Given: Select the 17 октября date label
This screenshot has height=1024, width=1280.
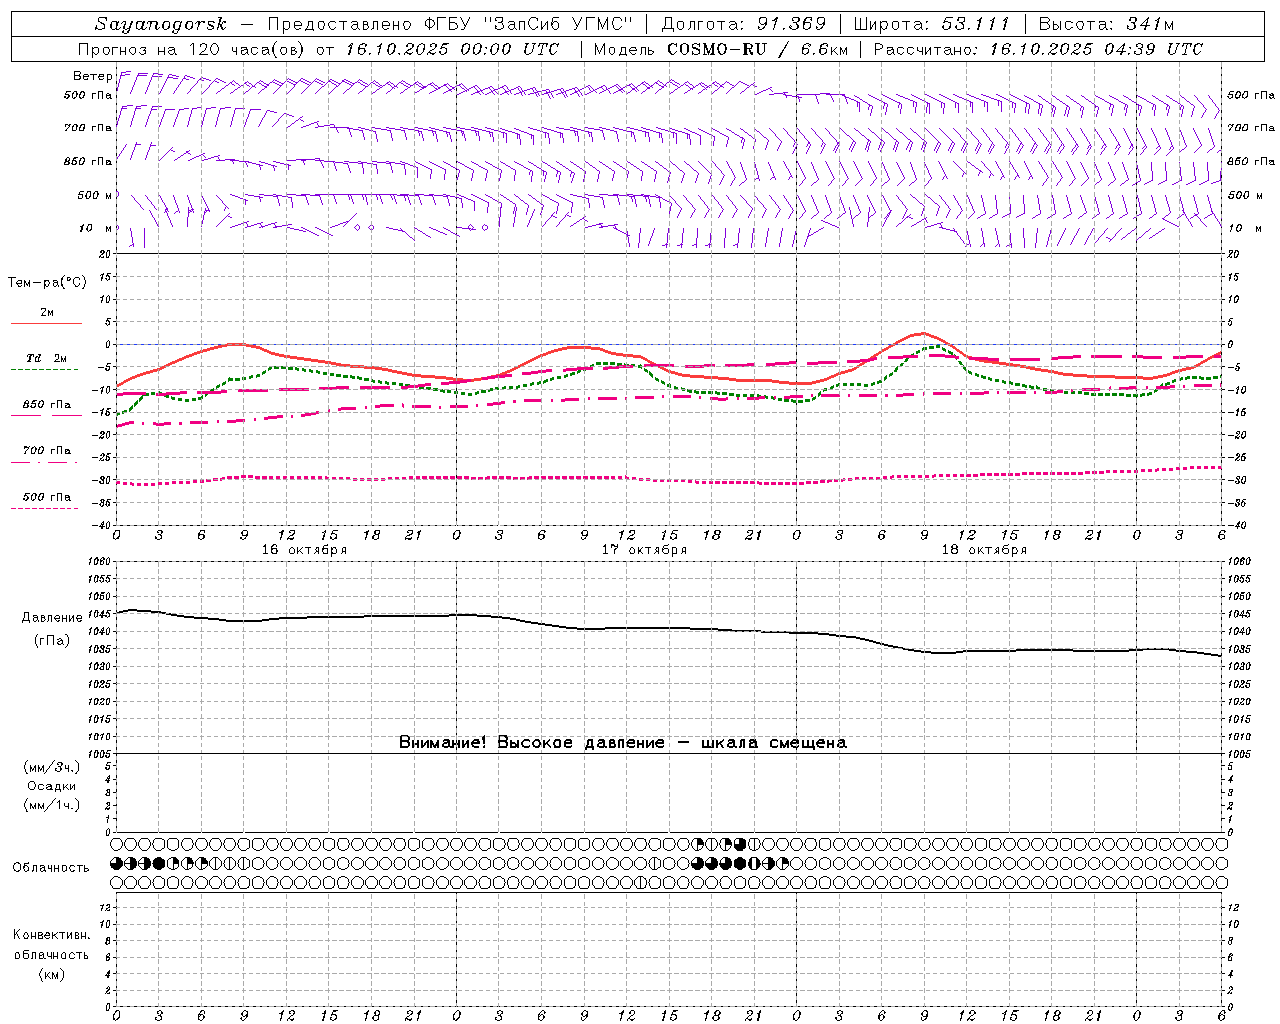Looking at the screenshot, I should click(644, 550).
